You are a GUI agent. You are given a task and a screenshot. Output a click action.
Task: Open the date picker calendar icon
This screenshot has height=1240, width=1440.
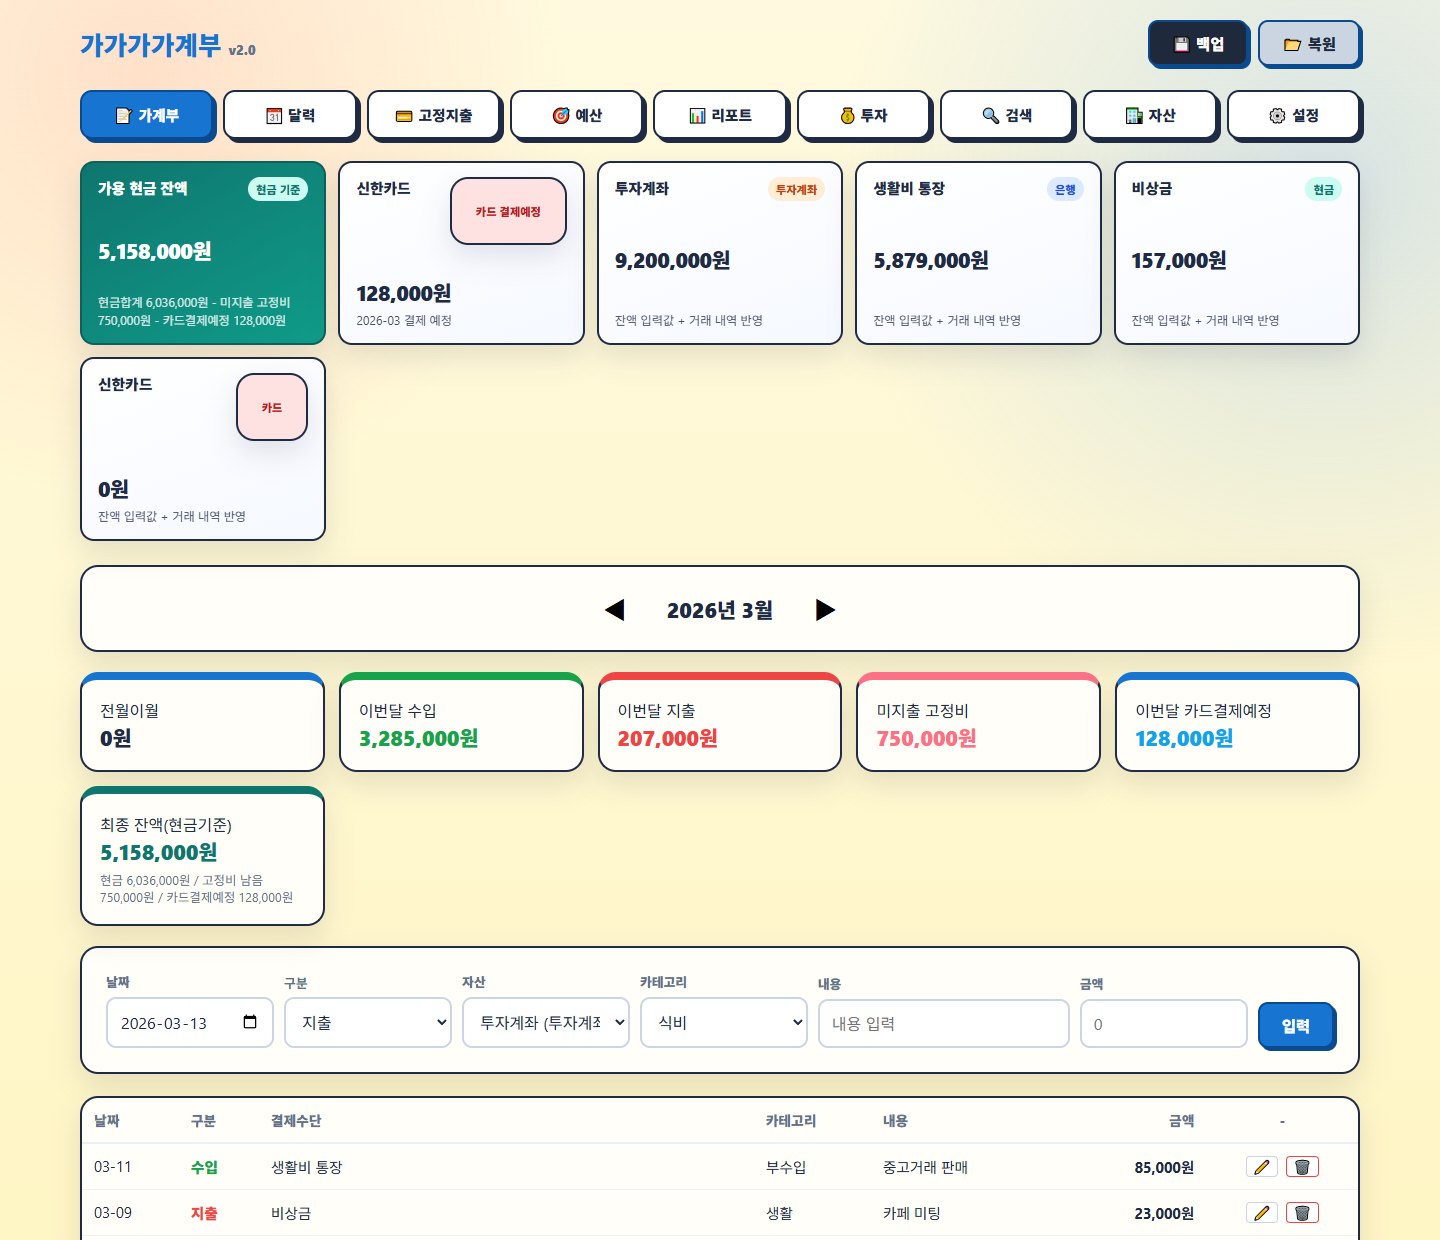(250, 1022)
